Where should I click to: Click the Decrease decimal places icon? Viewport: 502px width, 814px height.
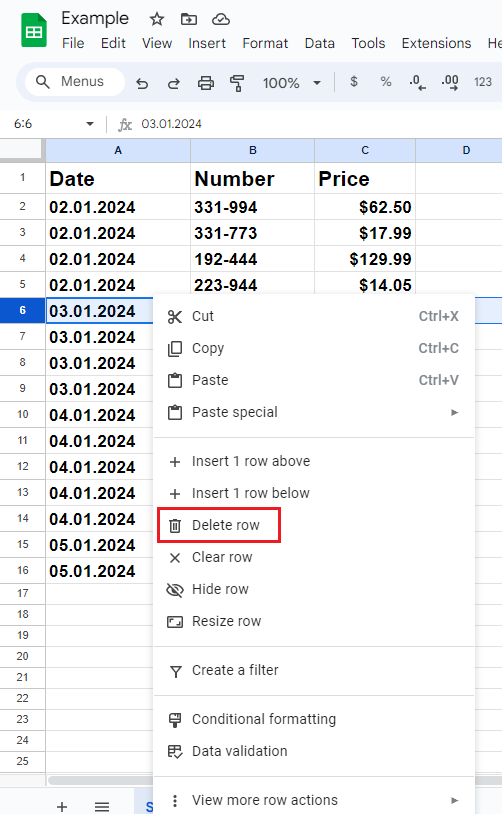417,82
